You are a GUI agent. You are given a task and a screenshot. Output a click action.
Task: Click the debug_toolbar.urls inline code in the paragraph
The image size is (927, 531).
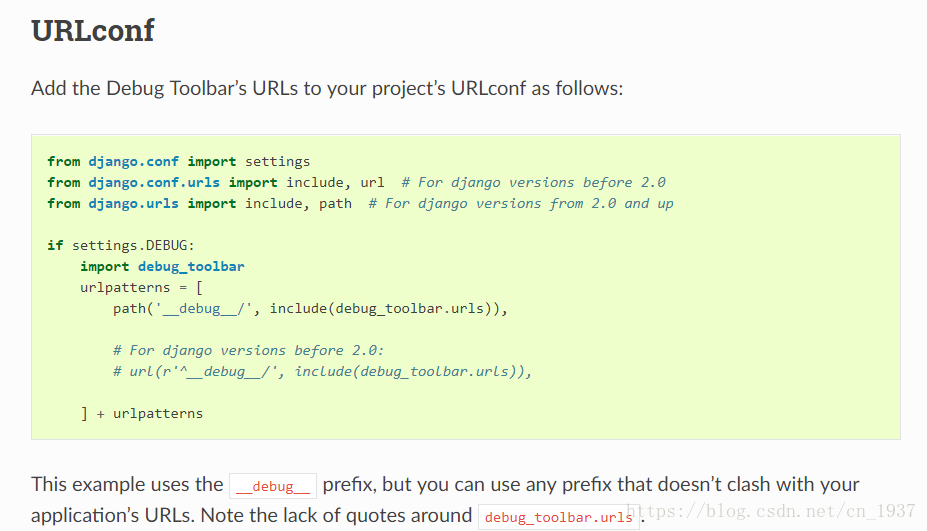tap(558, 517)
